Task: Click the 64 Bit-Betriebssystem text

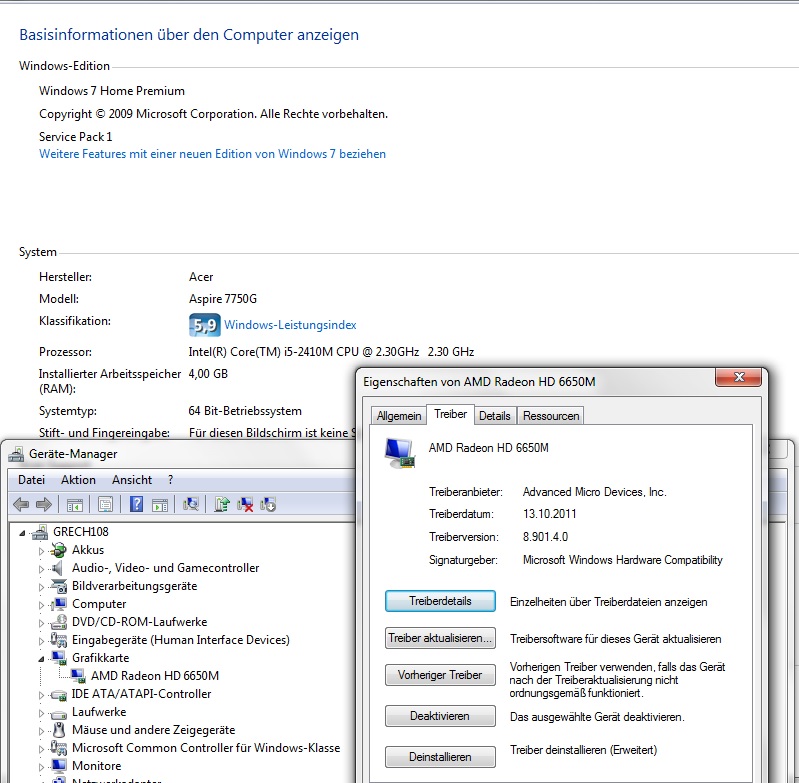Action: (x=245, y=411)
